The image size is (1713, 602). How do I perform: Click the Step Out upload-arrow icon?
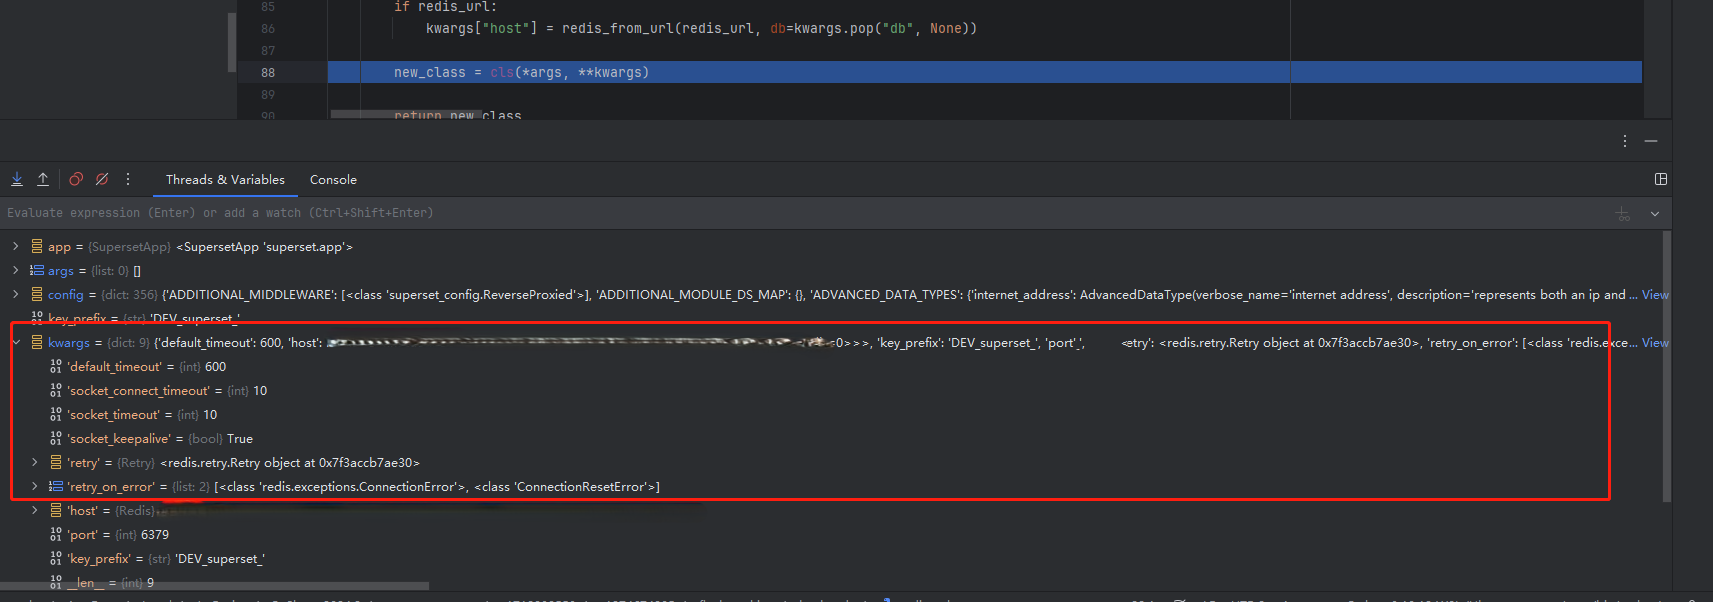tap(43, 179)
